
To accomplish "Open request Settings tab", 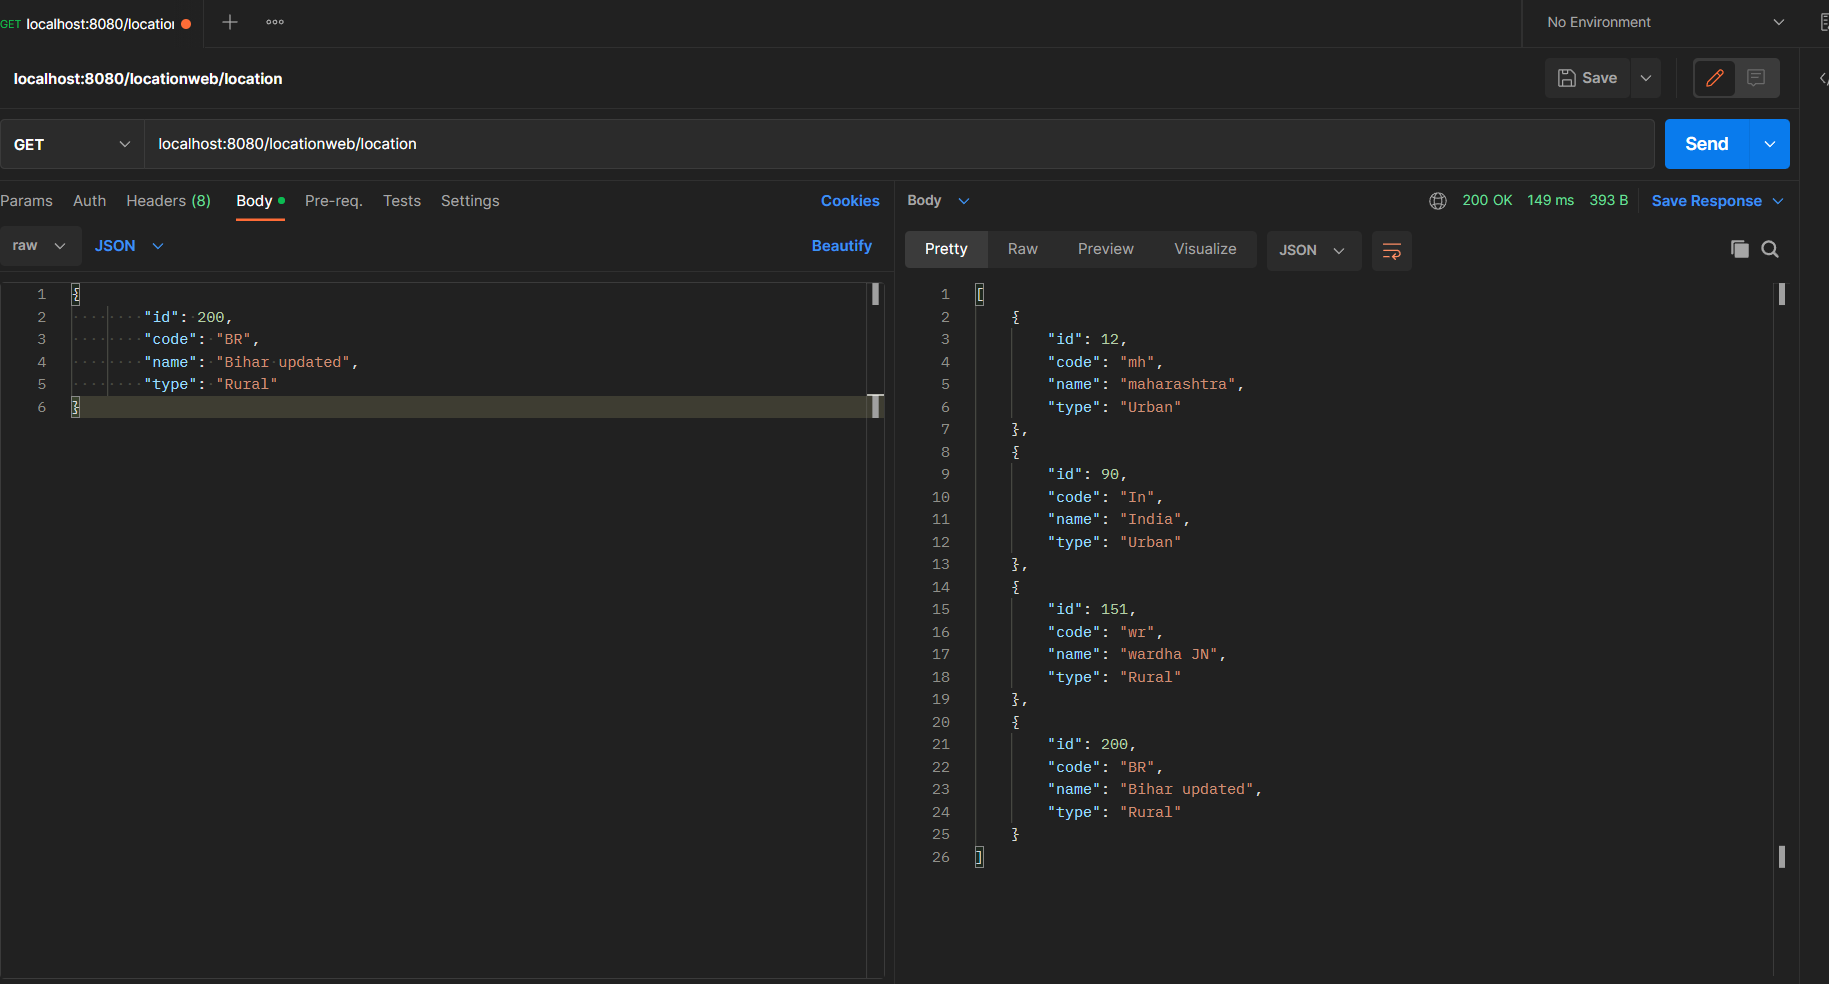I will click(x=470, y=201).
